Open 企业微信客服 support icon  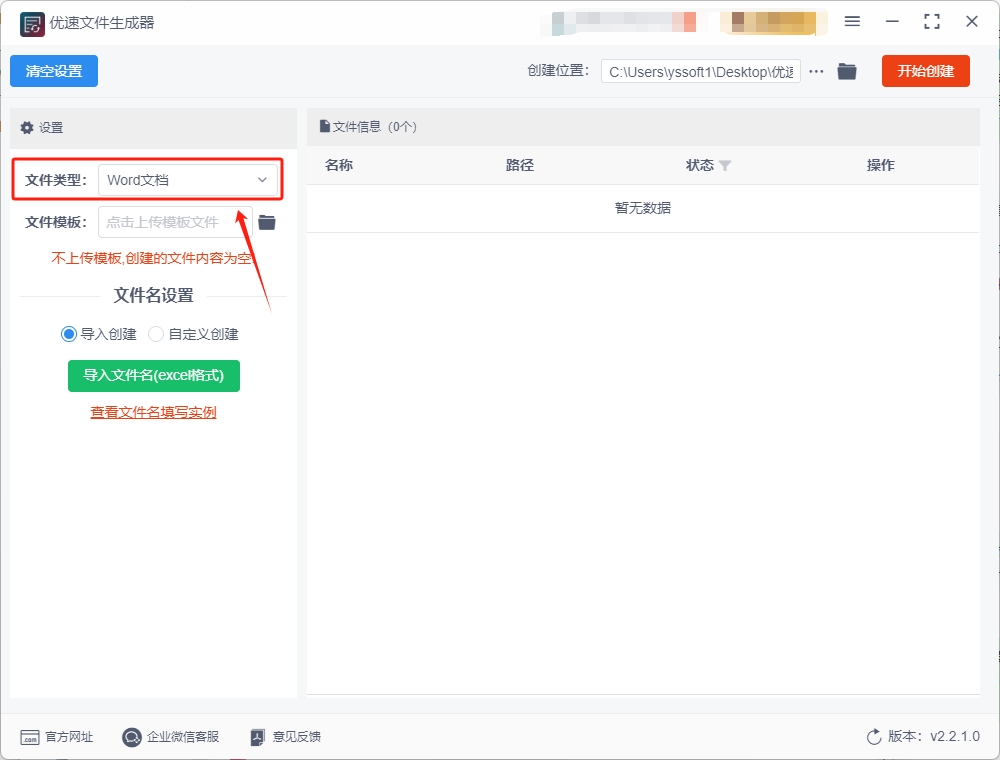(132, 737)
